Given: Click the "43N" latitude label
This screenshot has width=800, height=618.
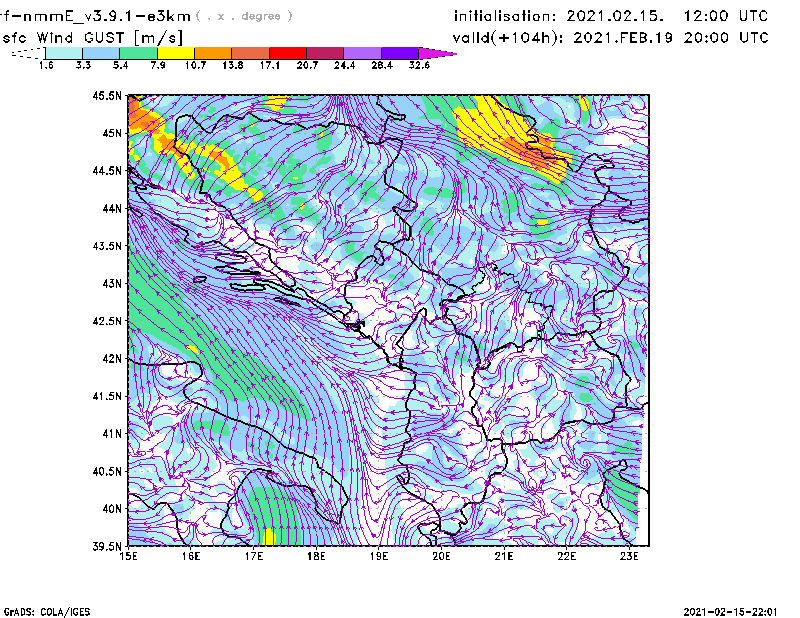Looking at the screenshot, I should coord(112,283).
